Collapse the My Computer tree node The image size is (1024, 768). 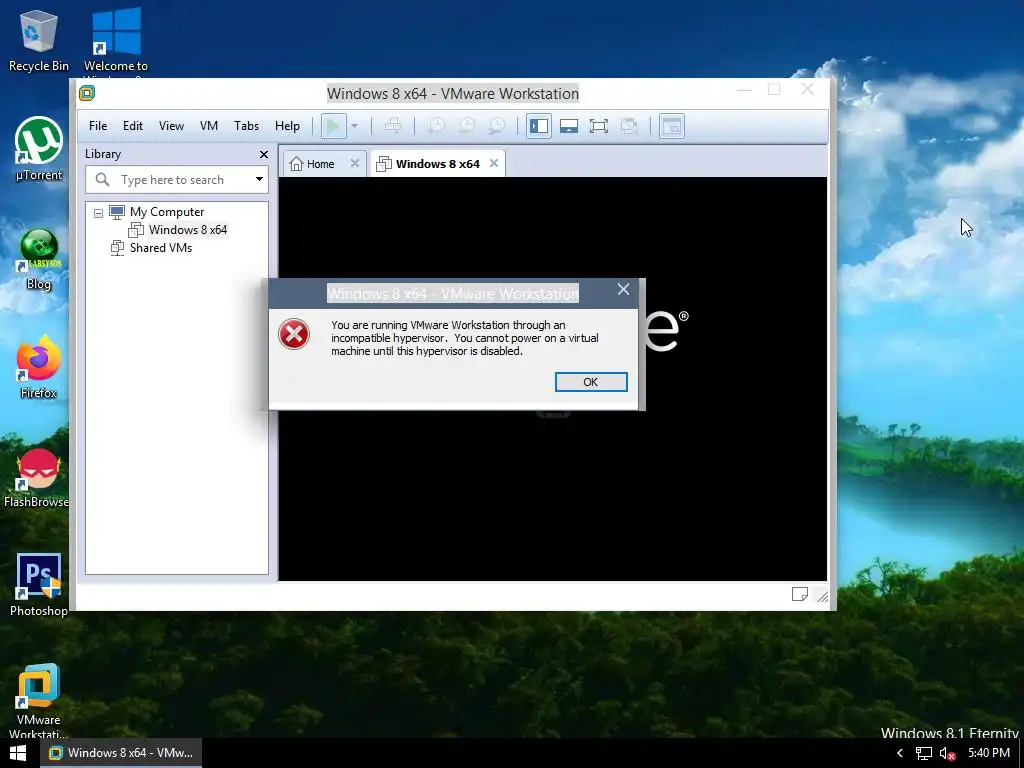pos(99,213)
